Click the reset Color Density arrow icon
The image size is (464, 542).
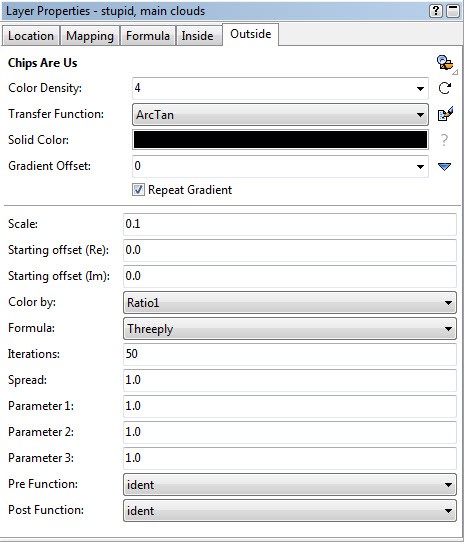coord(445,88)
